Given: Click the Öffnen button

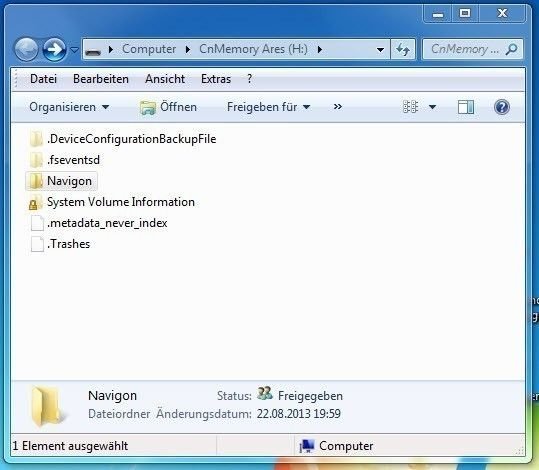Looking at the screenshot, I should click(168, 107).
